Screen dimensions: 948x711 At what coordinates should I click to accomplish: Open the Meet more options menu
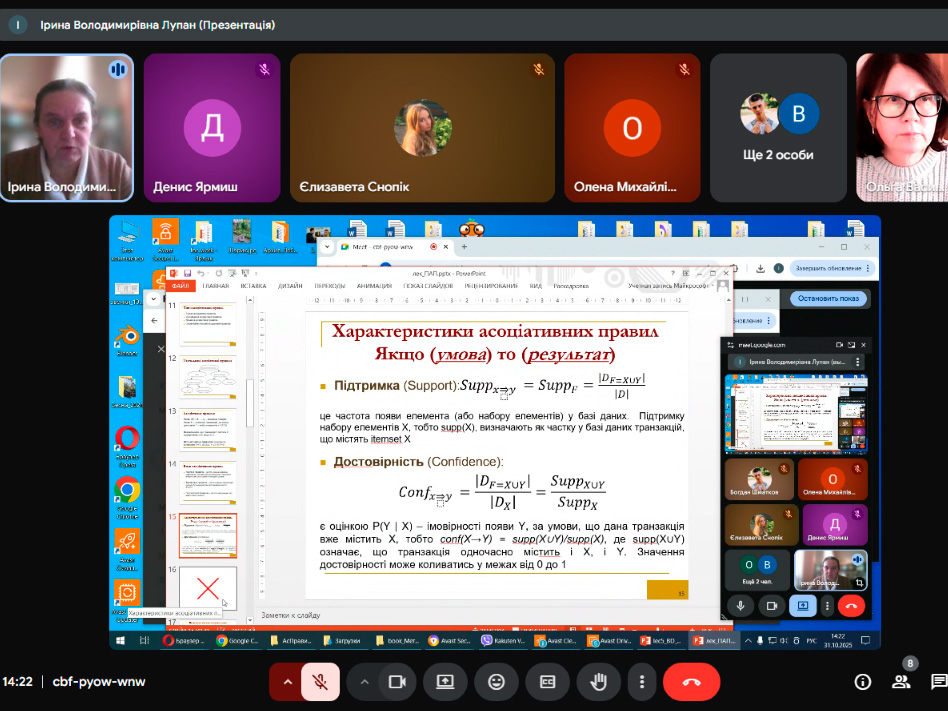pyautogui.click(x=640, y=682)
